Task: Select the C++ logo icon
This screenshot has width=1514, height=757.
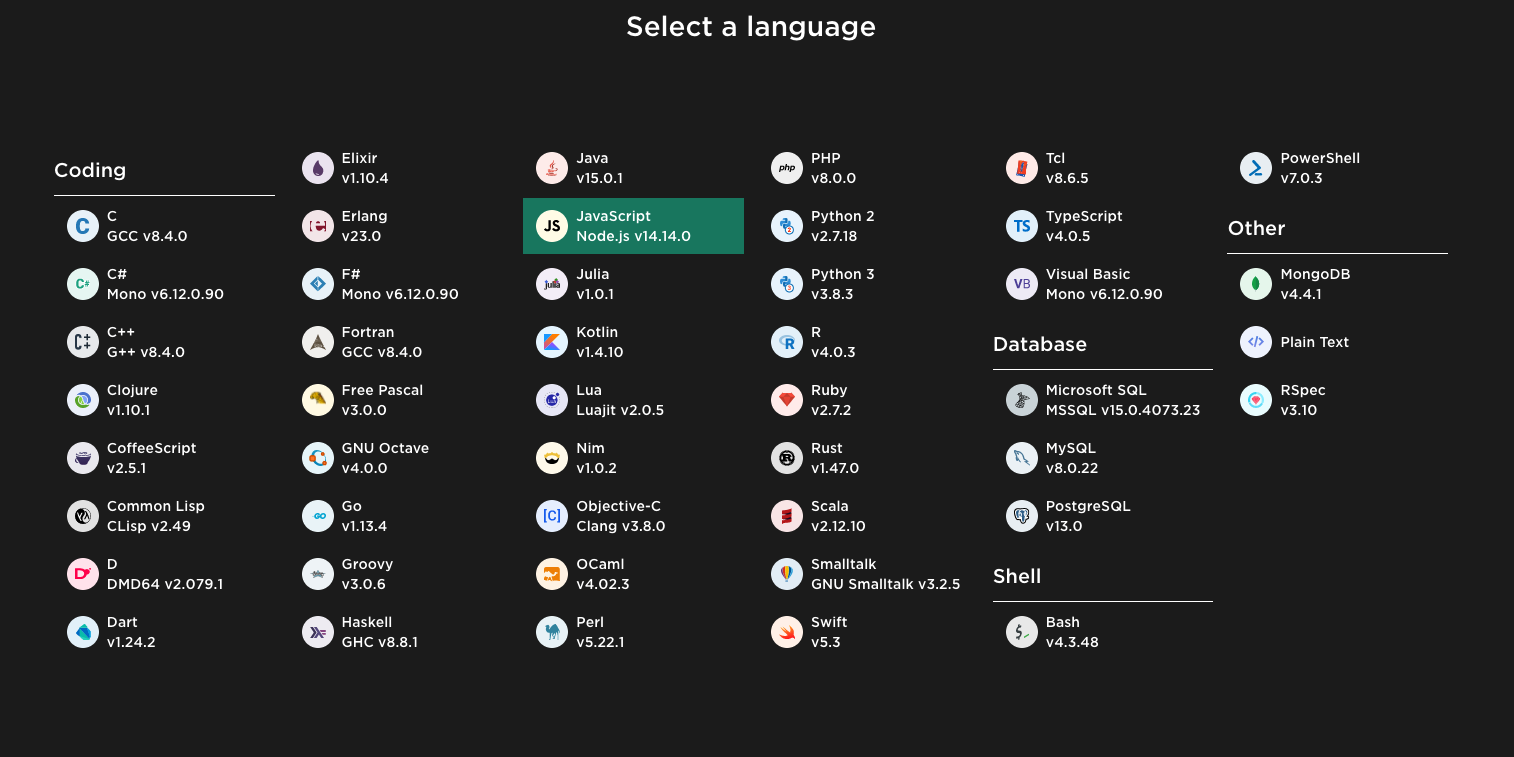Action: tap(83, 342)
